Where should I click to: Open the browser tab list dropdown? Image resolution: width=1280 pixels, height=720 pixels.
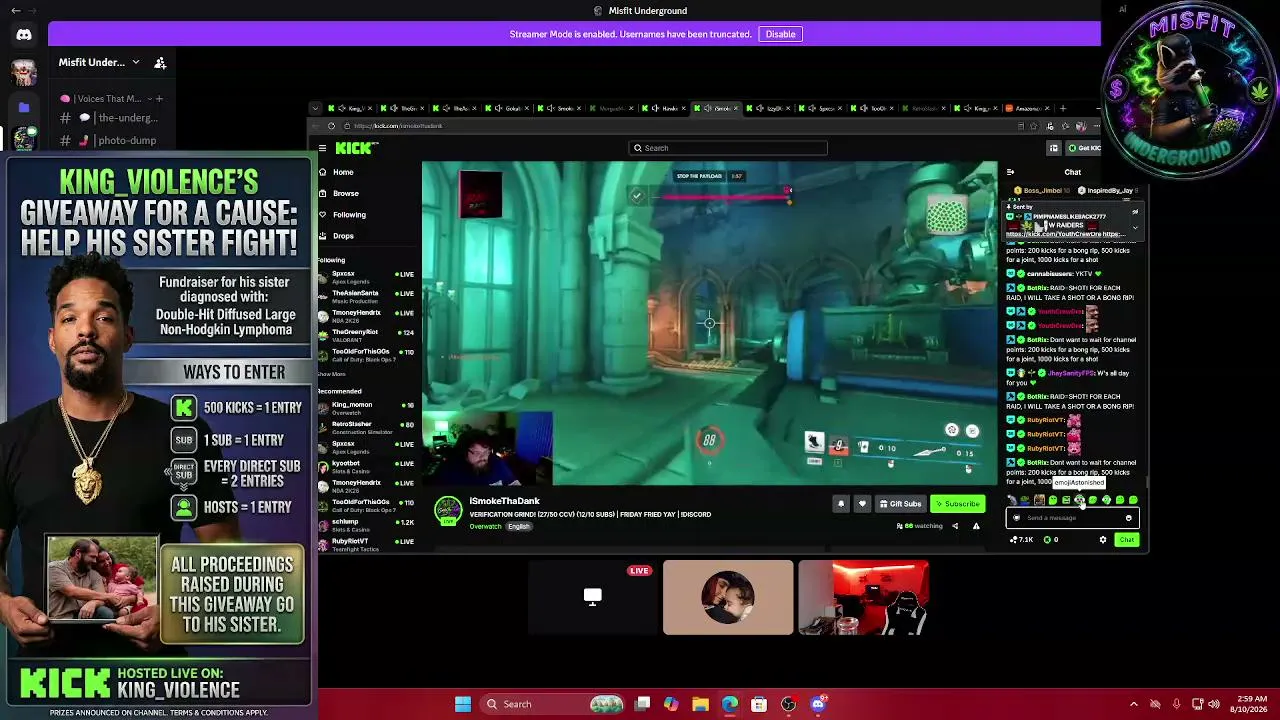click(315, 108)
